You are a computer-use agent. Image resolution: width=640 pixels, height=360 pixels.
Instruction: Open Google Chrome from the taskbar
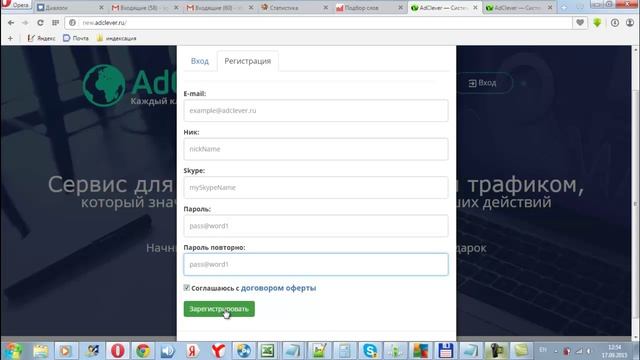click(143, 351)
